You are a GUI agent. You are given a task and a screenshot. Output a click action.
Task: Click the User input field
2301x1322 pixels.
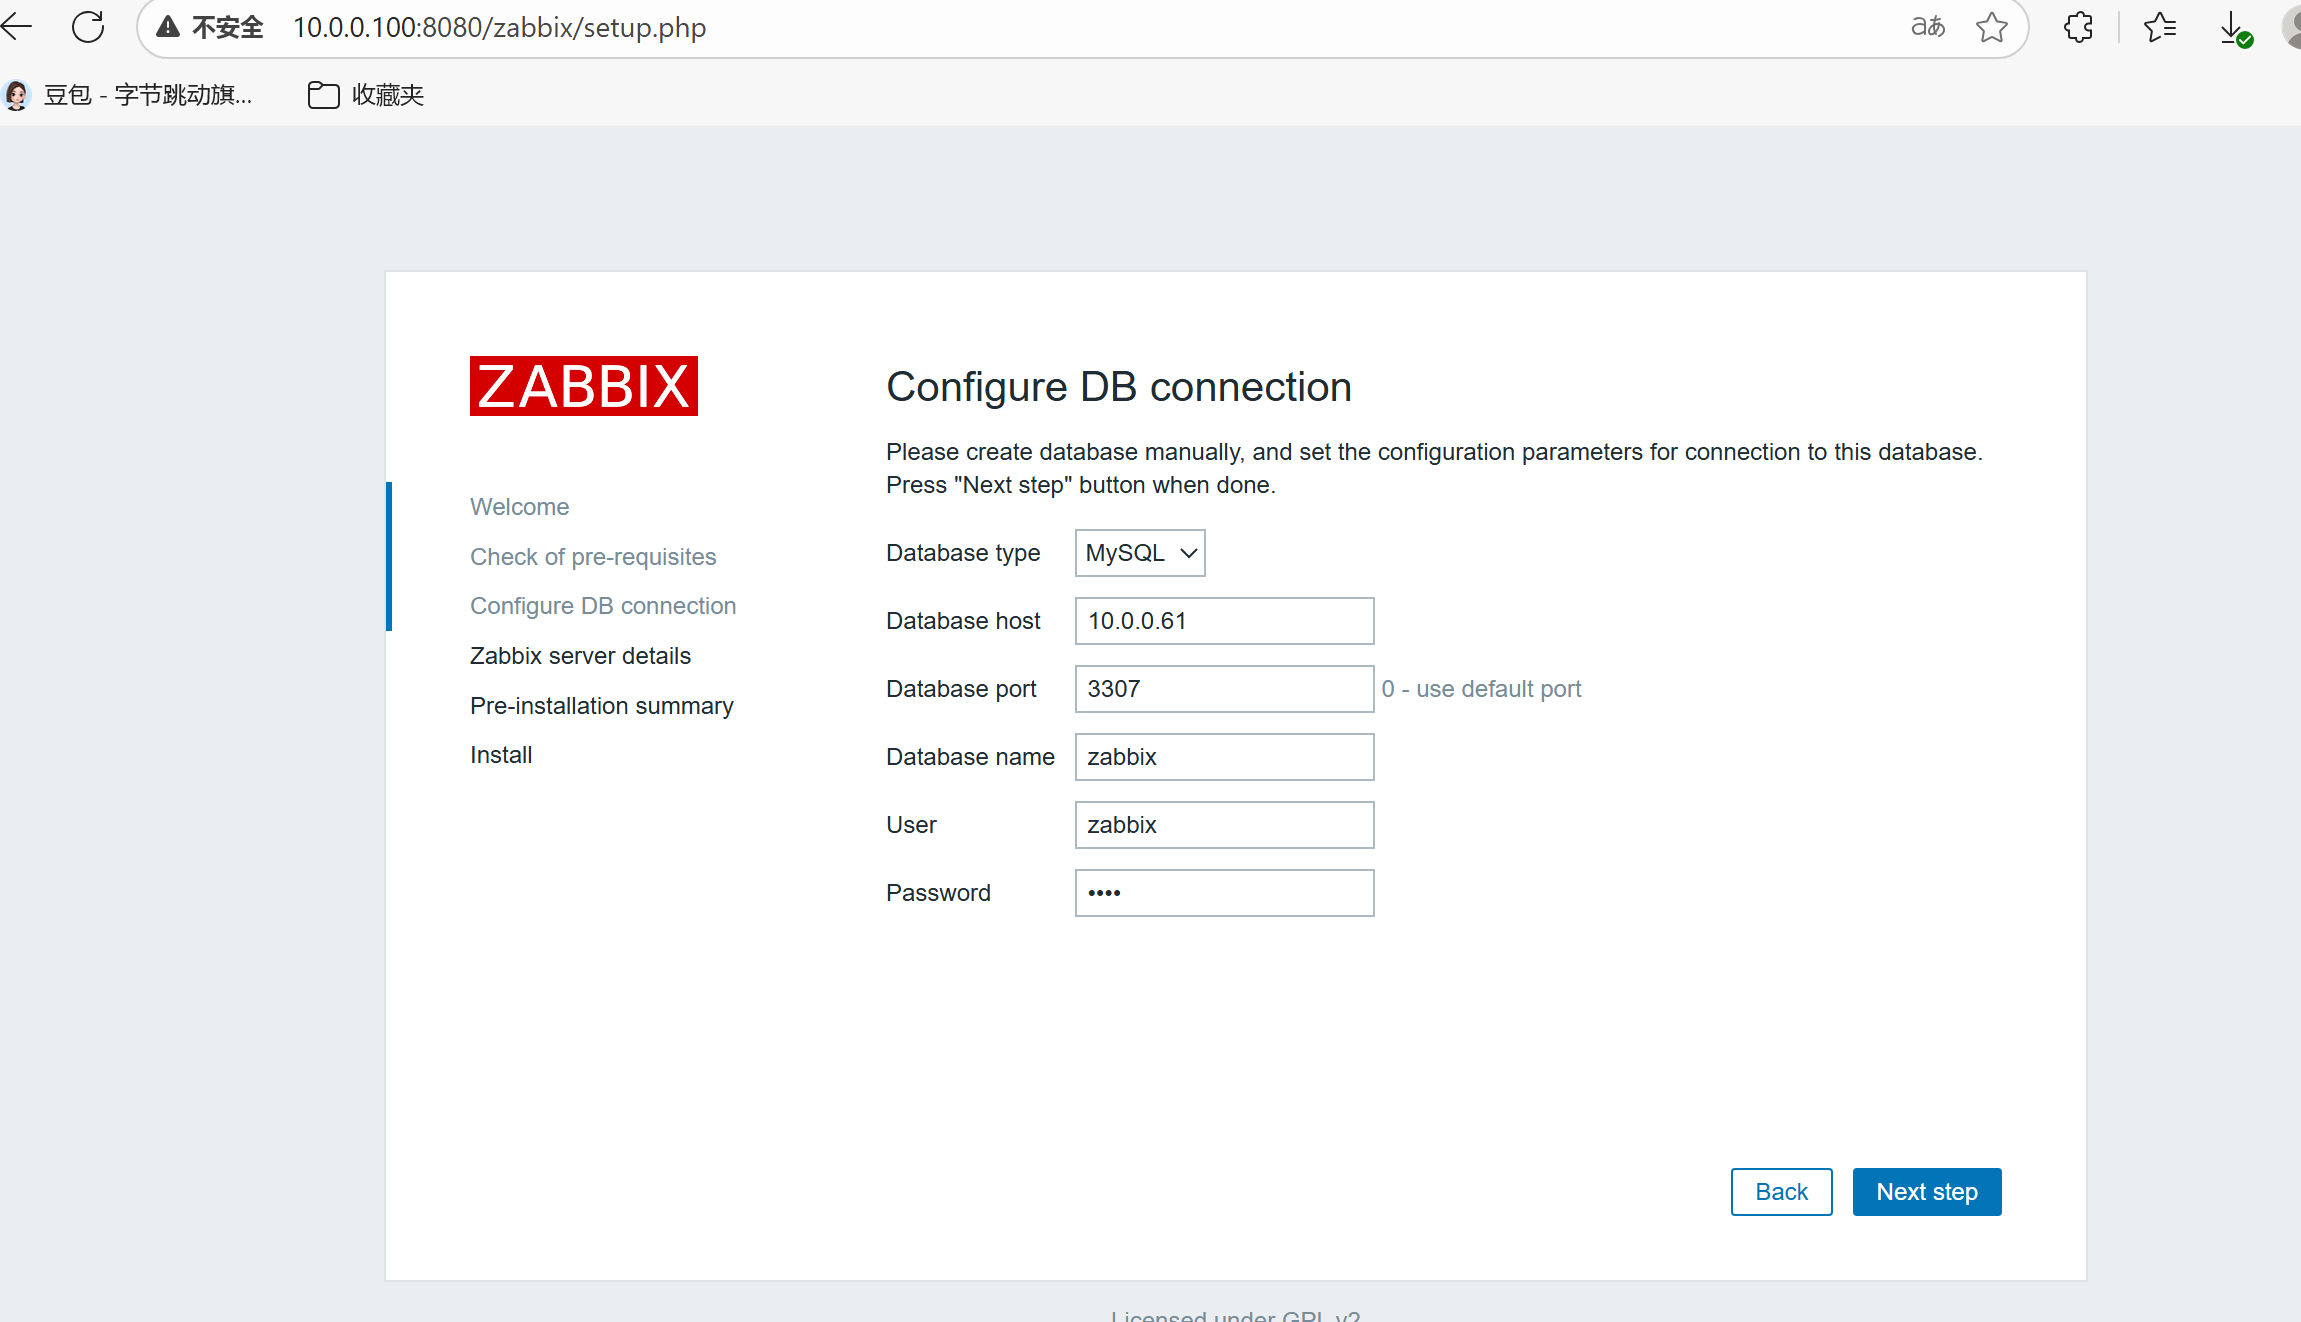click(x=1224, y=825)
